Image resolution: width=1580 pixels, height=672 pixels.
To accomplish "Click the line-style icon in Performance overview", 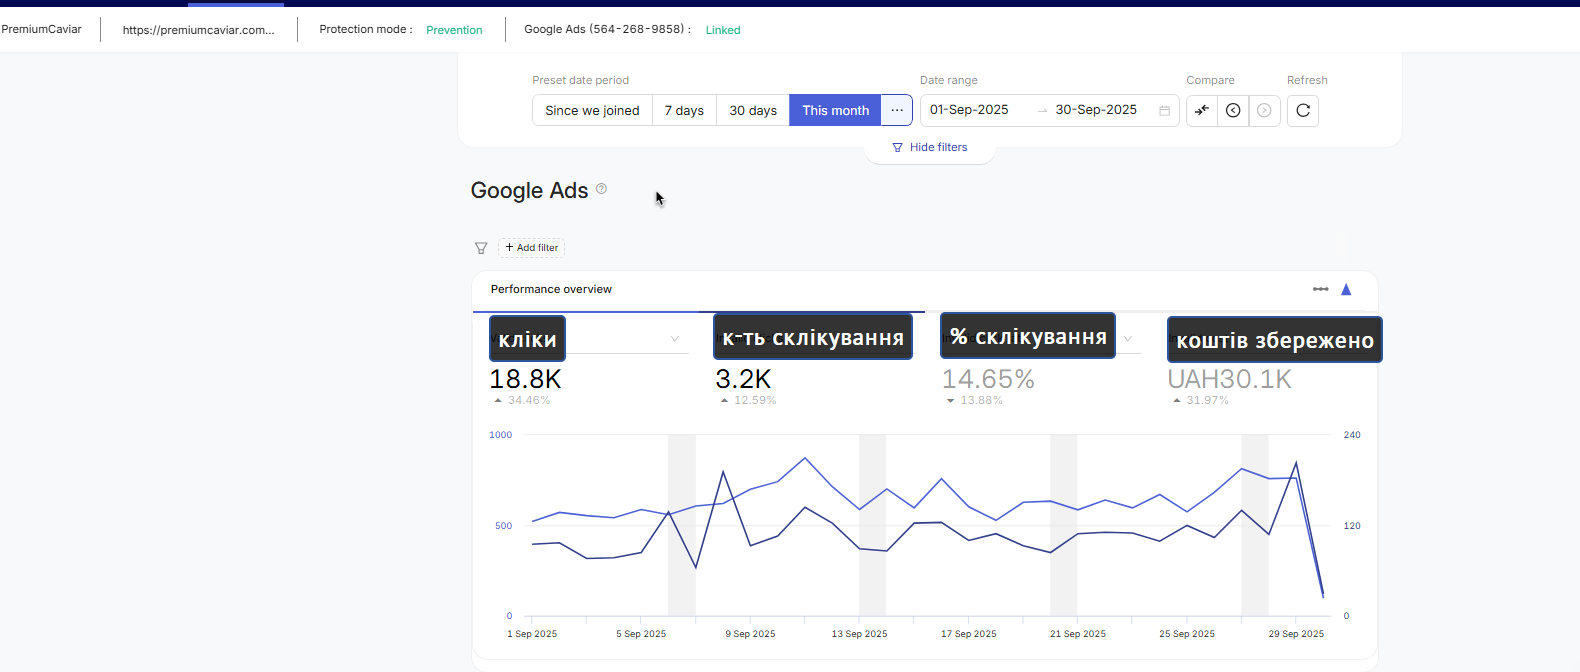I will (x=1321, y=289).
